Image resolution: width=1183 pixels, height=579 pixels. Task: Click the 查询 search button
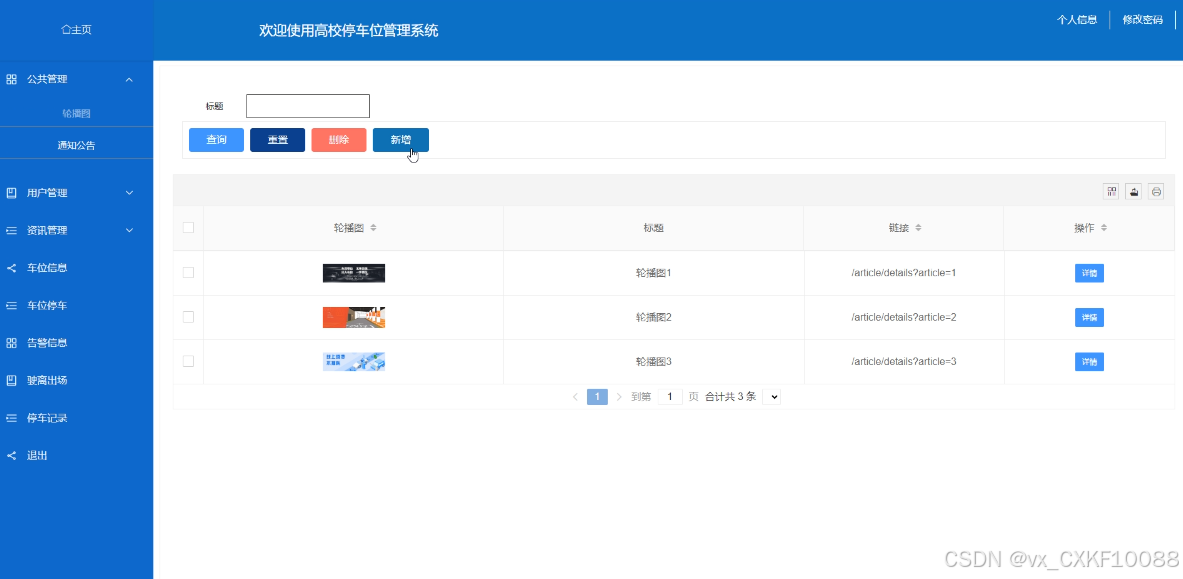click(x=217, y=140)
